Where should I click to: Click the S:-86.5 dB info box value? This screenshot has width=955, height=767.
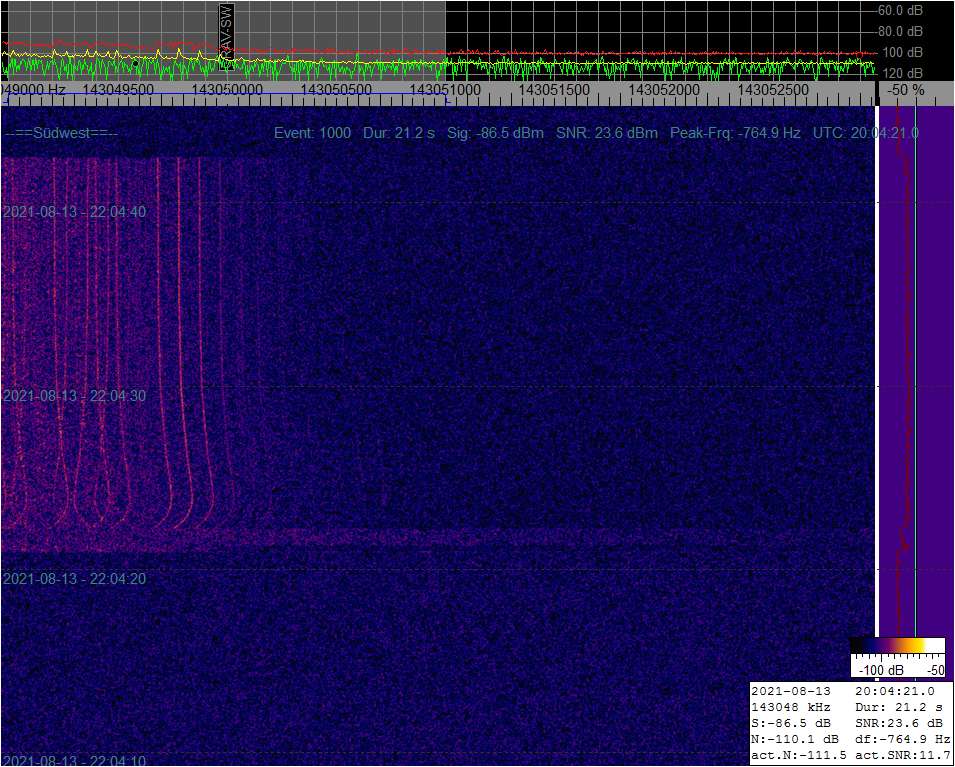pyautogui.click(x=791, y=724)
